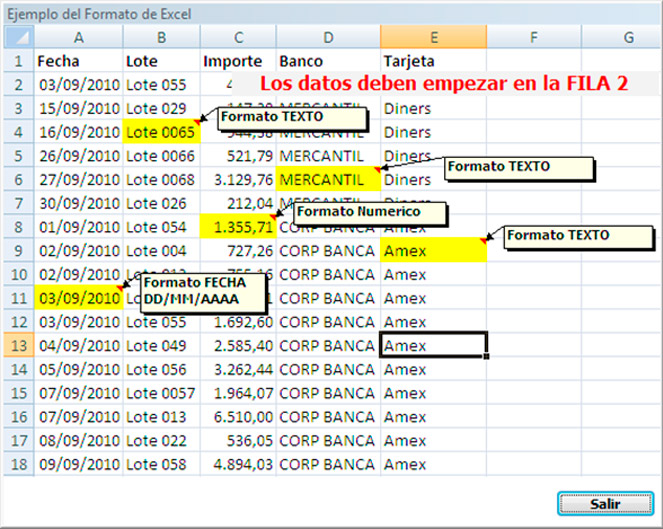Select column G header
Viewport: 663px width, 529px height.
pyautogui.click(x=628, y=37)
